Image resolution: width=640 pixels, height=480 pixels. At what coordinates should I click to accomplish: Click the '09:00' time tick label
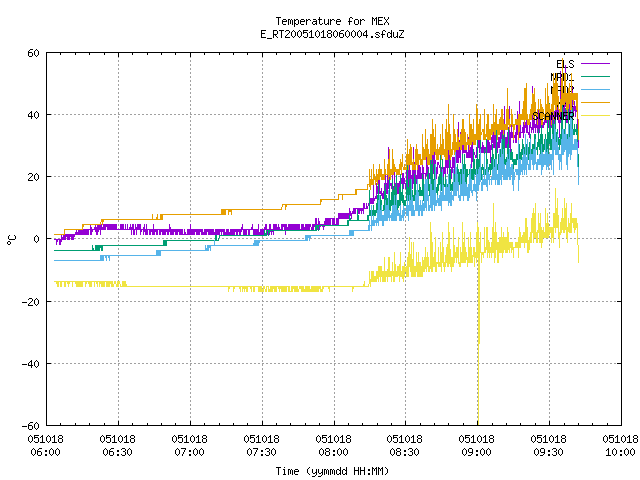point(476,452)
